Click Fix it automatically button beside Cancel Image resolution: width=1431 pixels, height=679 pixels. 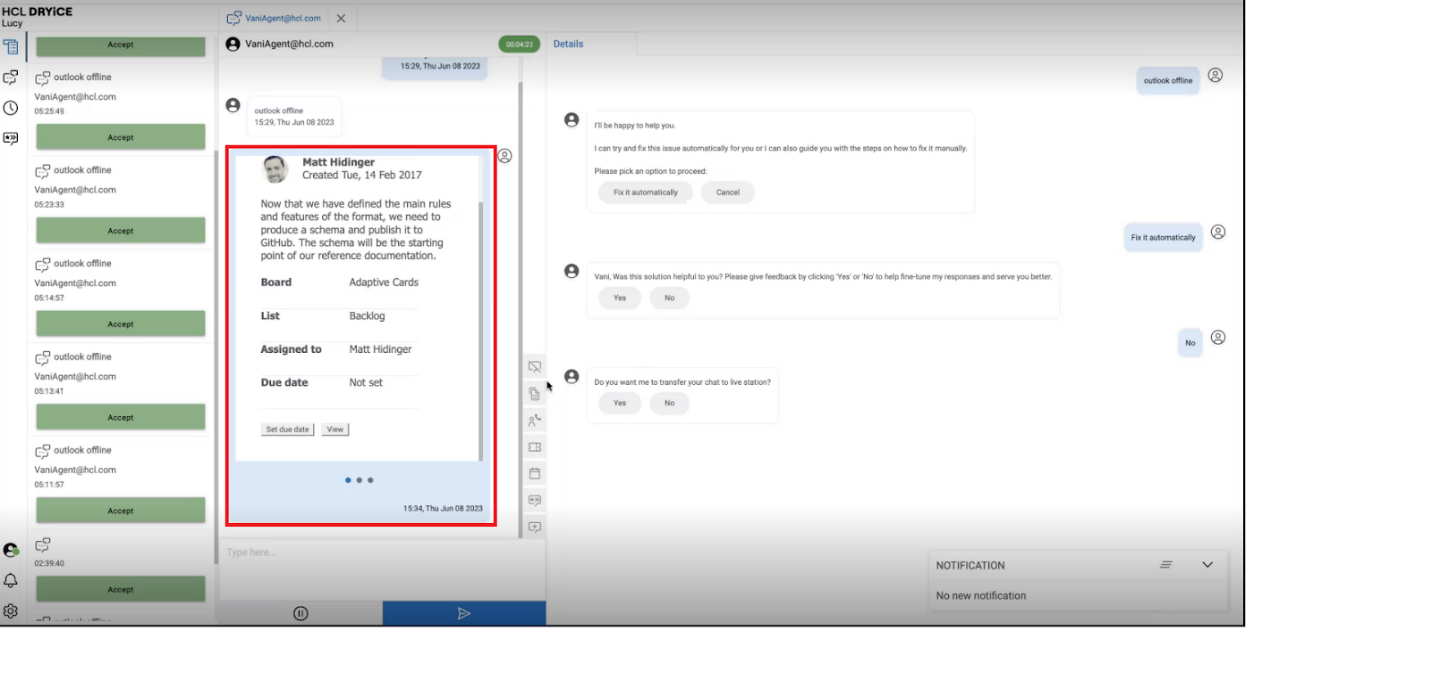(645, 192)
